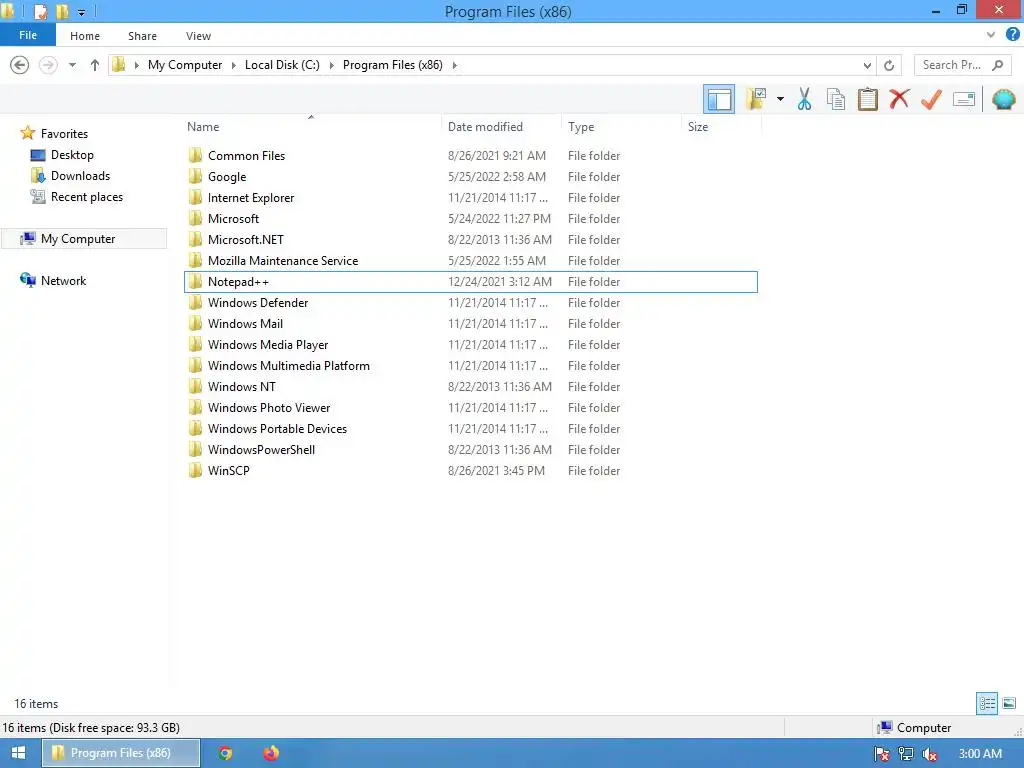Select Downloads in the navigation pane
Image resolution: width=1024 pixels, height=768 pixels.
tap(80, 176)
